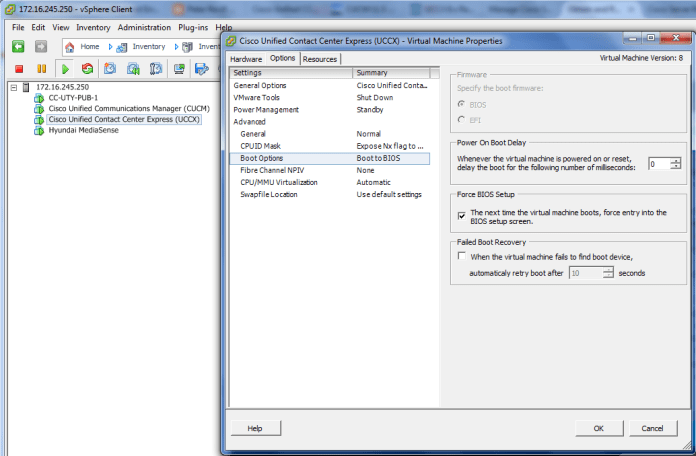696x456 pixels.
Task: Click the Revert to Snapshot icon
Action: (x=133, y=69)
